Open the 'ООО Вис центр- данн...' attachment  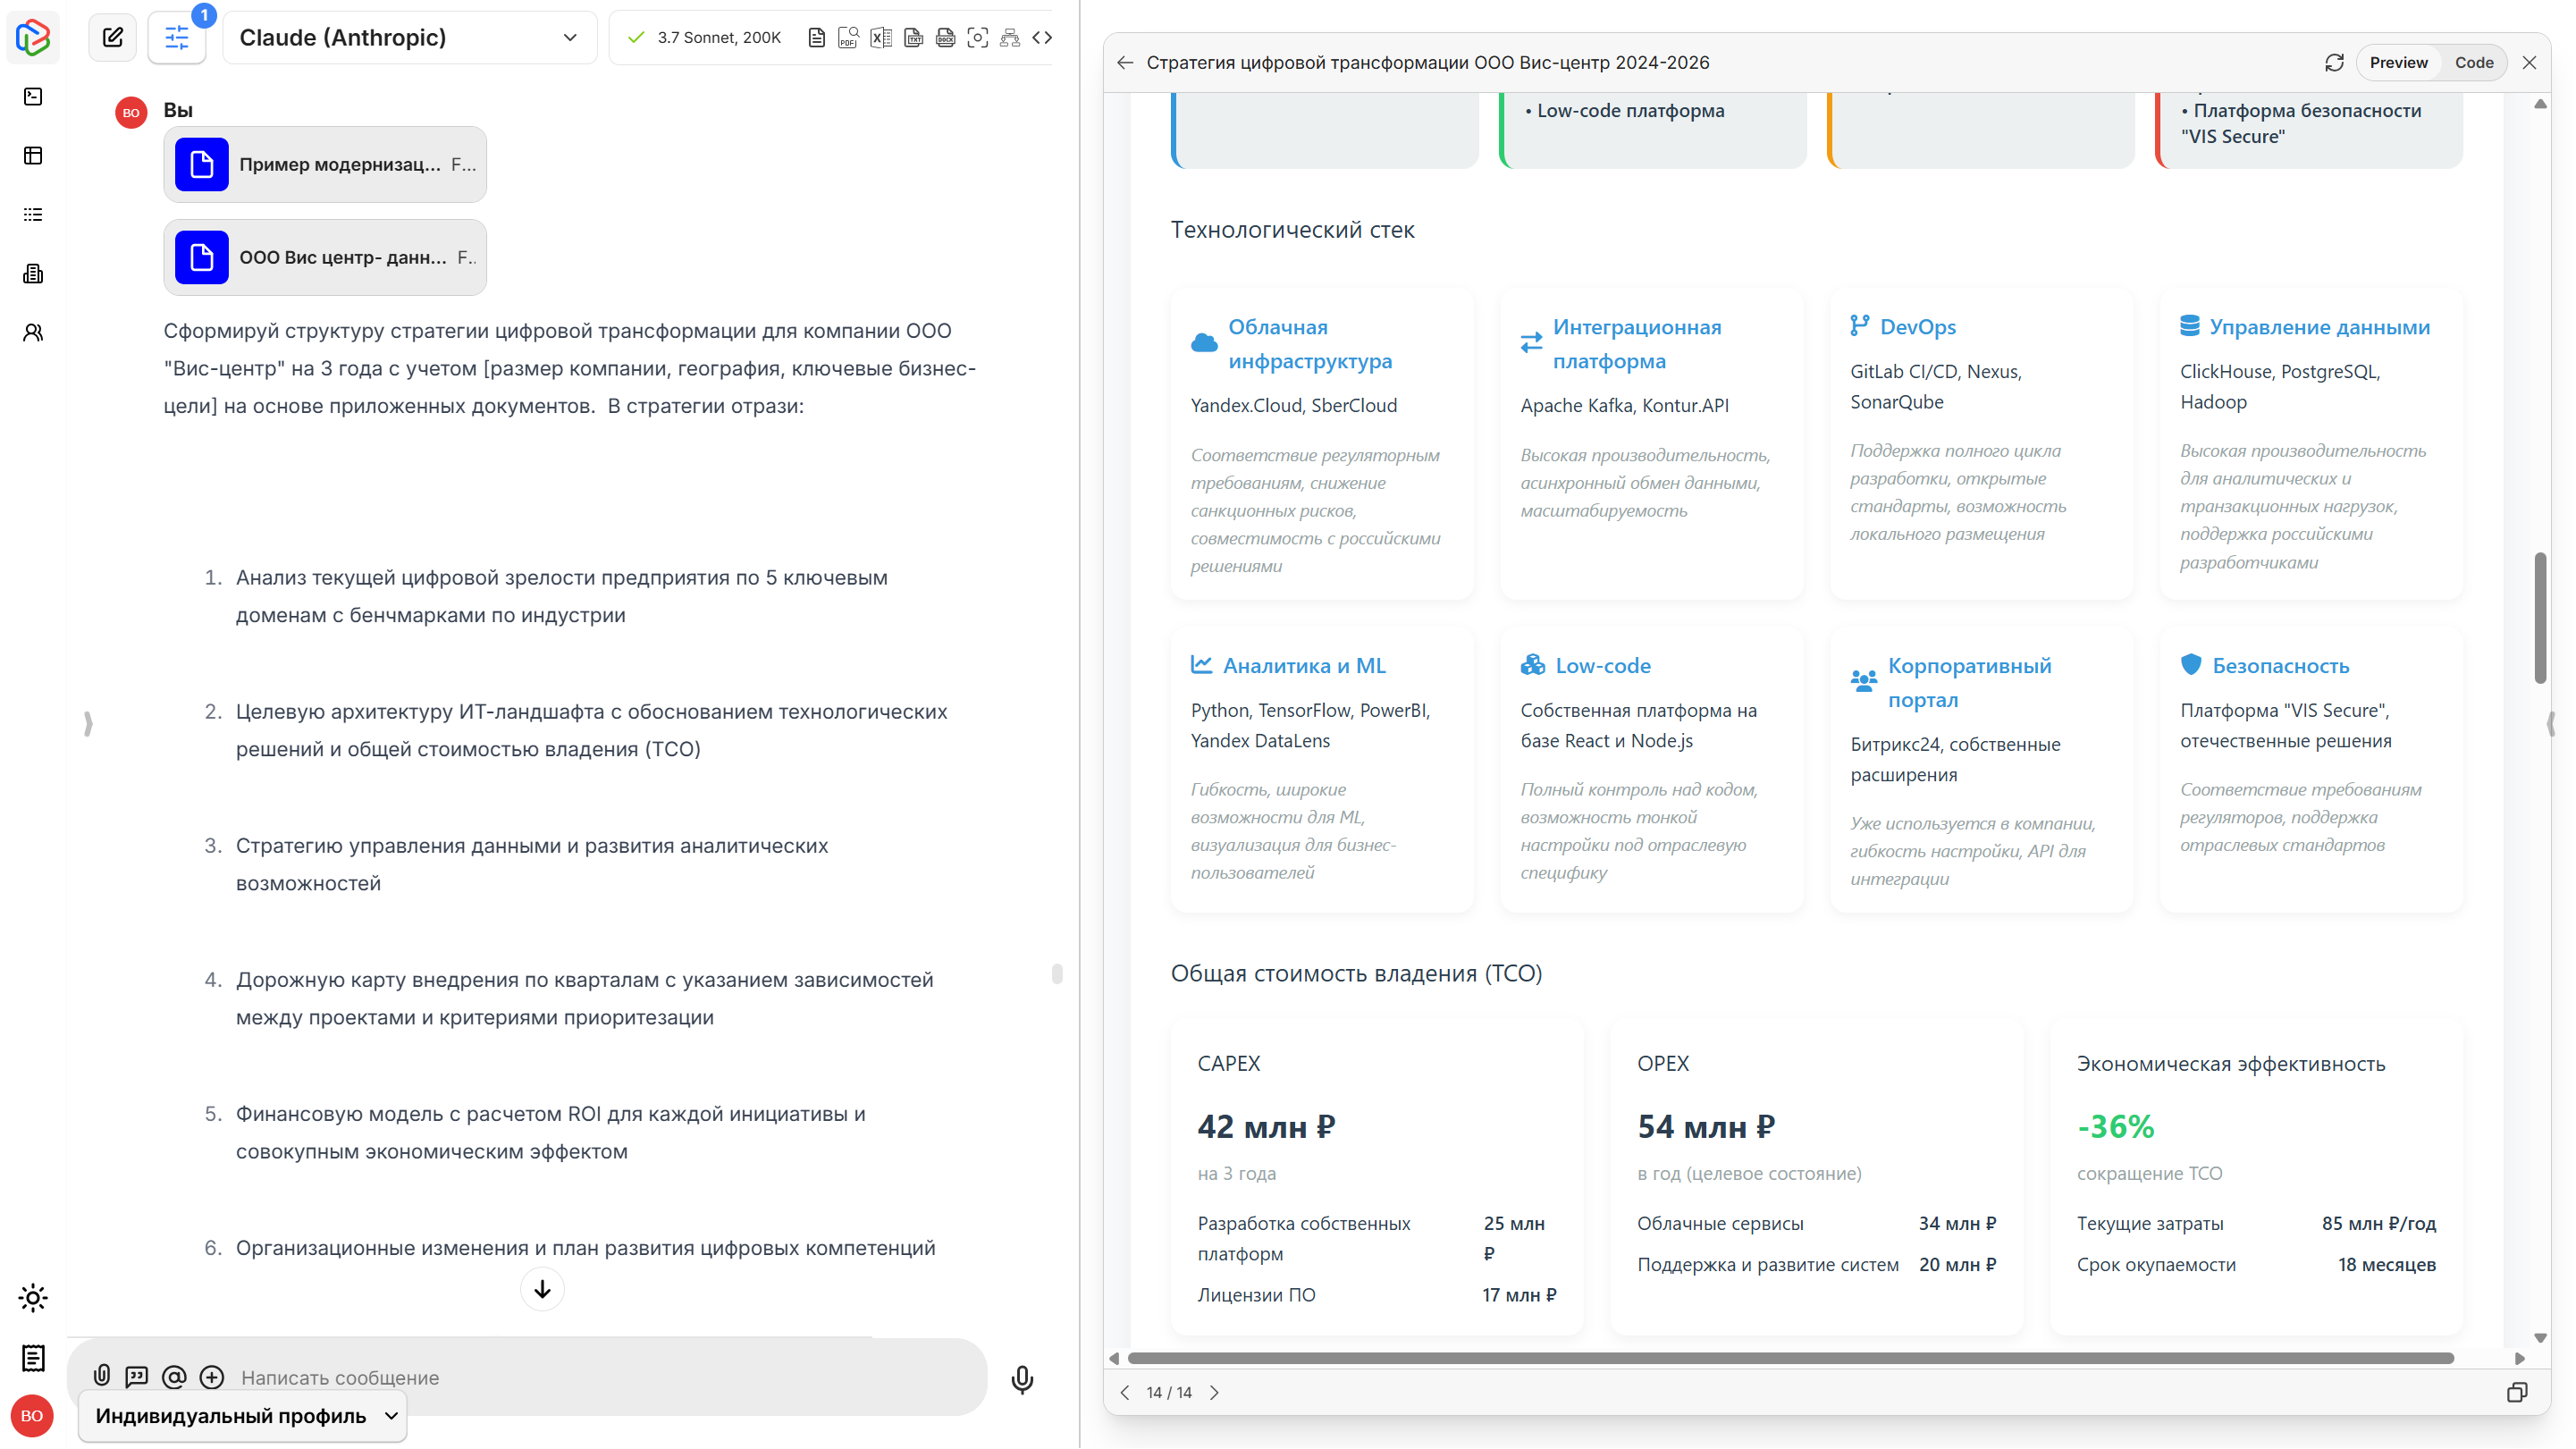(x=325, y=257)
